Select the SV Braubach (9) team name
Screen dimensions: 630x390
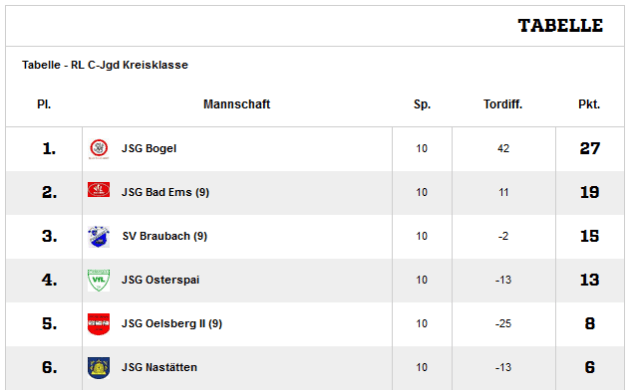[165, 236]
